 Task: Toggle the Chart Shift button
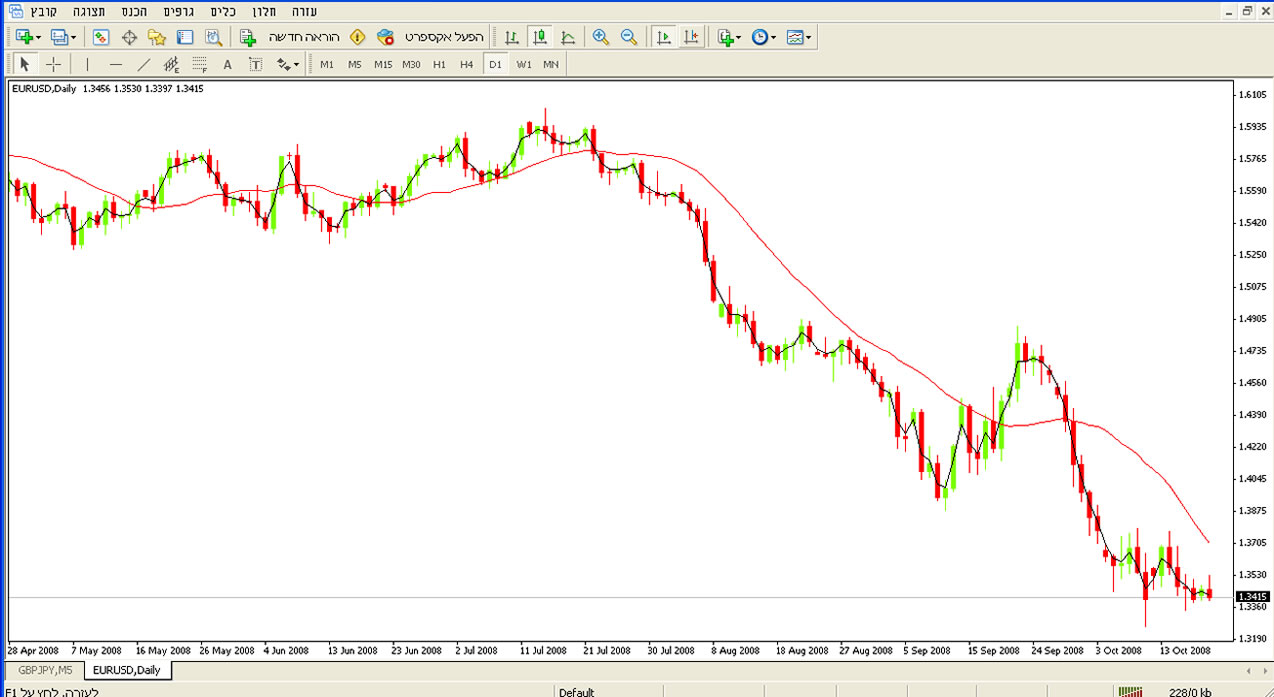690,37
